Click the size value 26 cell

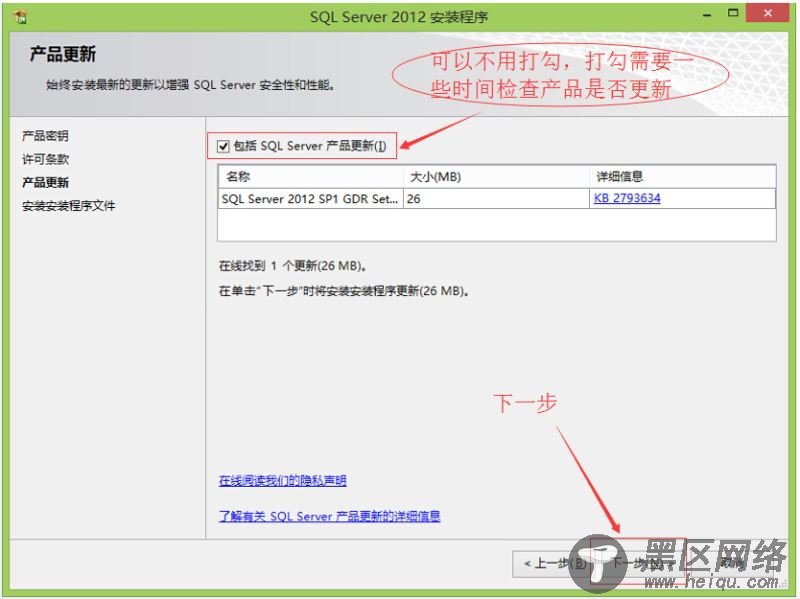(496, 199)
